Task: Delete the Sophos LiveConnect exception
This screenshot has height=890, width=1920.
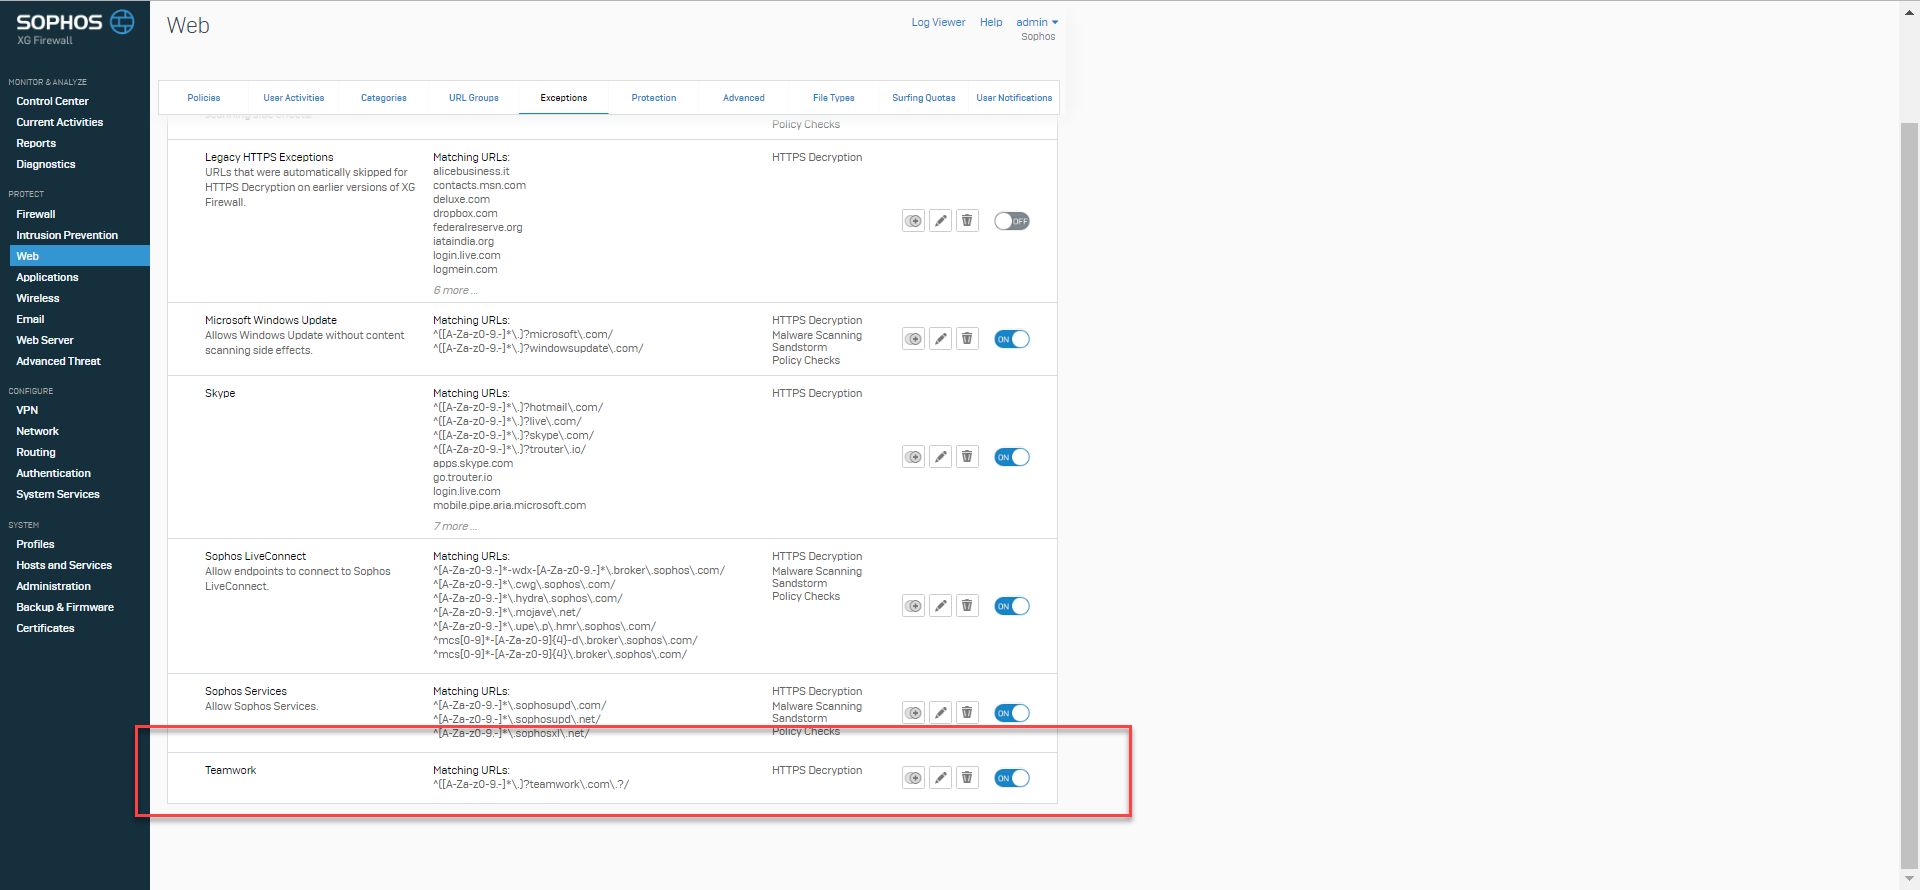Action: coord(967,606)
